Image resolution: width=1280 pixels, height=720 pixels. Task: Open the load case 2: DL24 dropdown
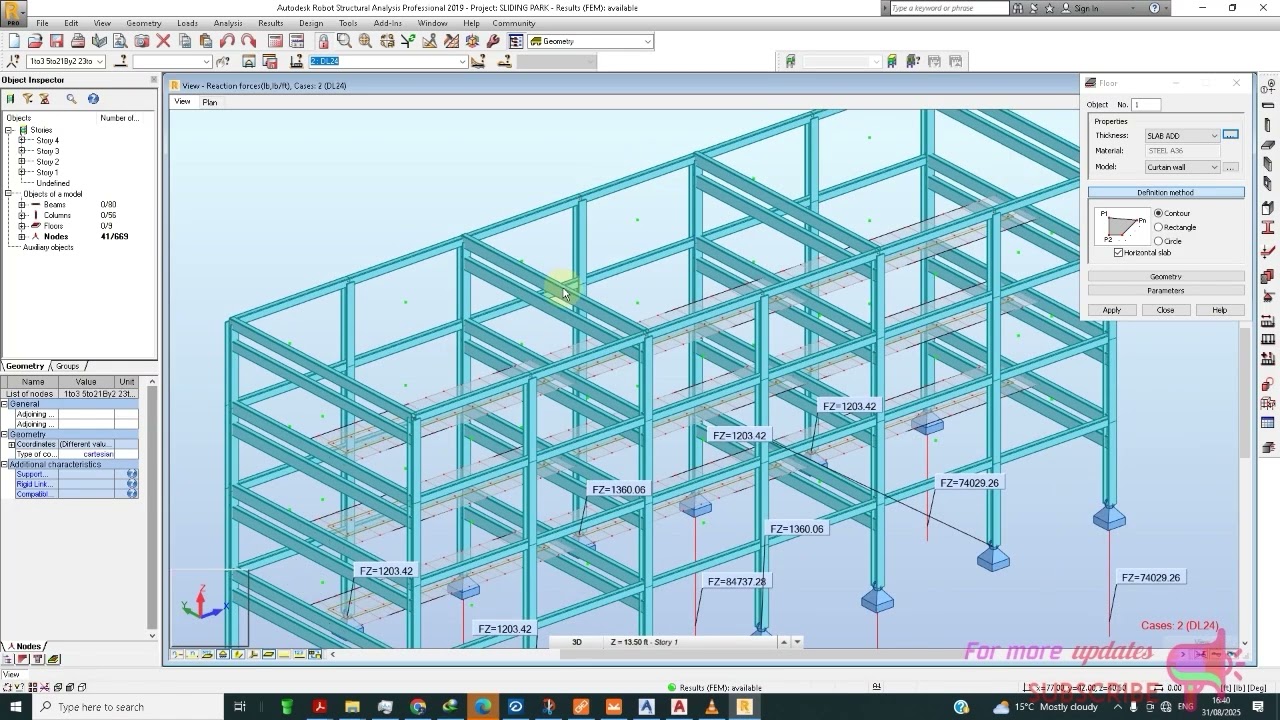coord(462,61)
